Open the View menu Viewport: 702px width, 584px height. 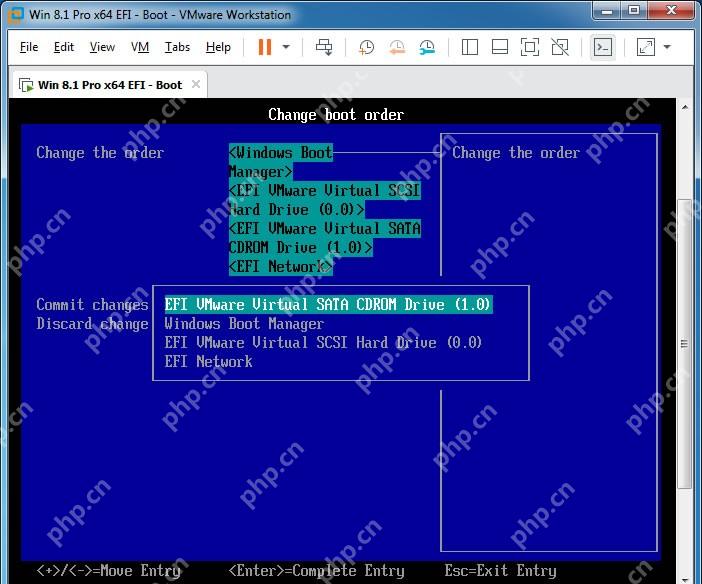click(x=102, y=47)
